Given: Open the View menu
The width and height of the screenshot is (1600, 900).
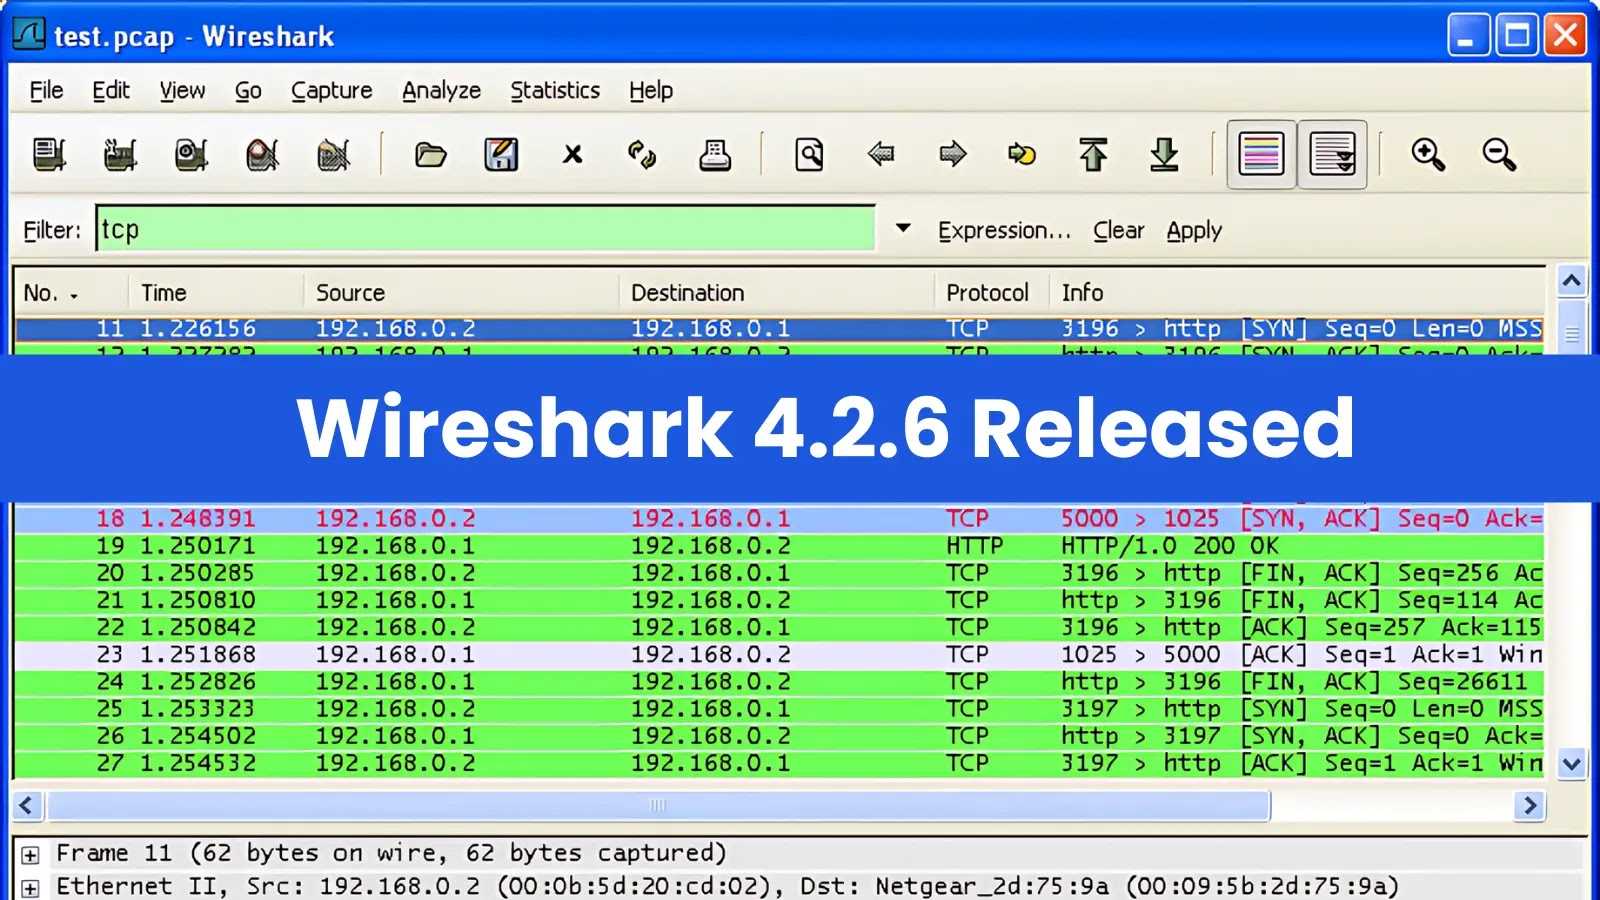Looking at the screenshot, I should [182, 90].
